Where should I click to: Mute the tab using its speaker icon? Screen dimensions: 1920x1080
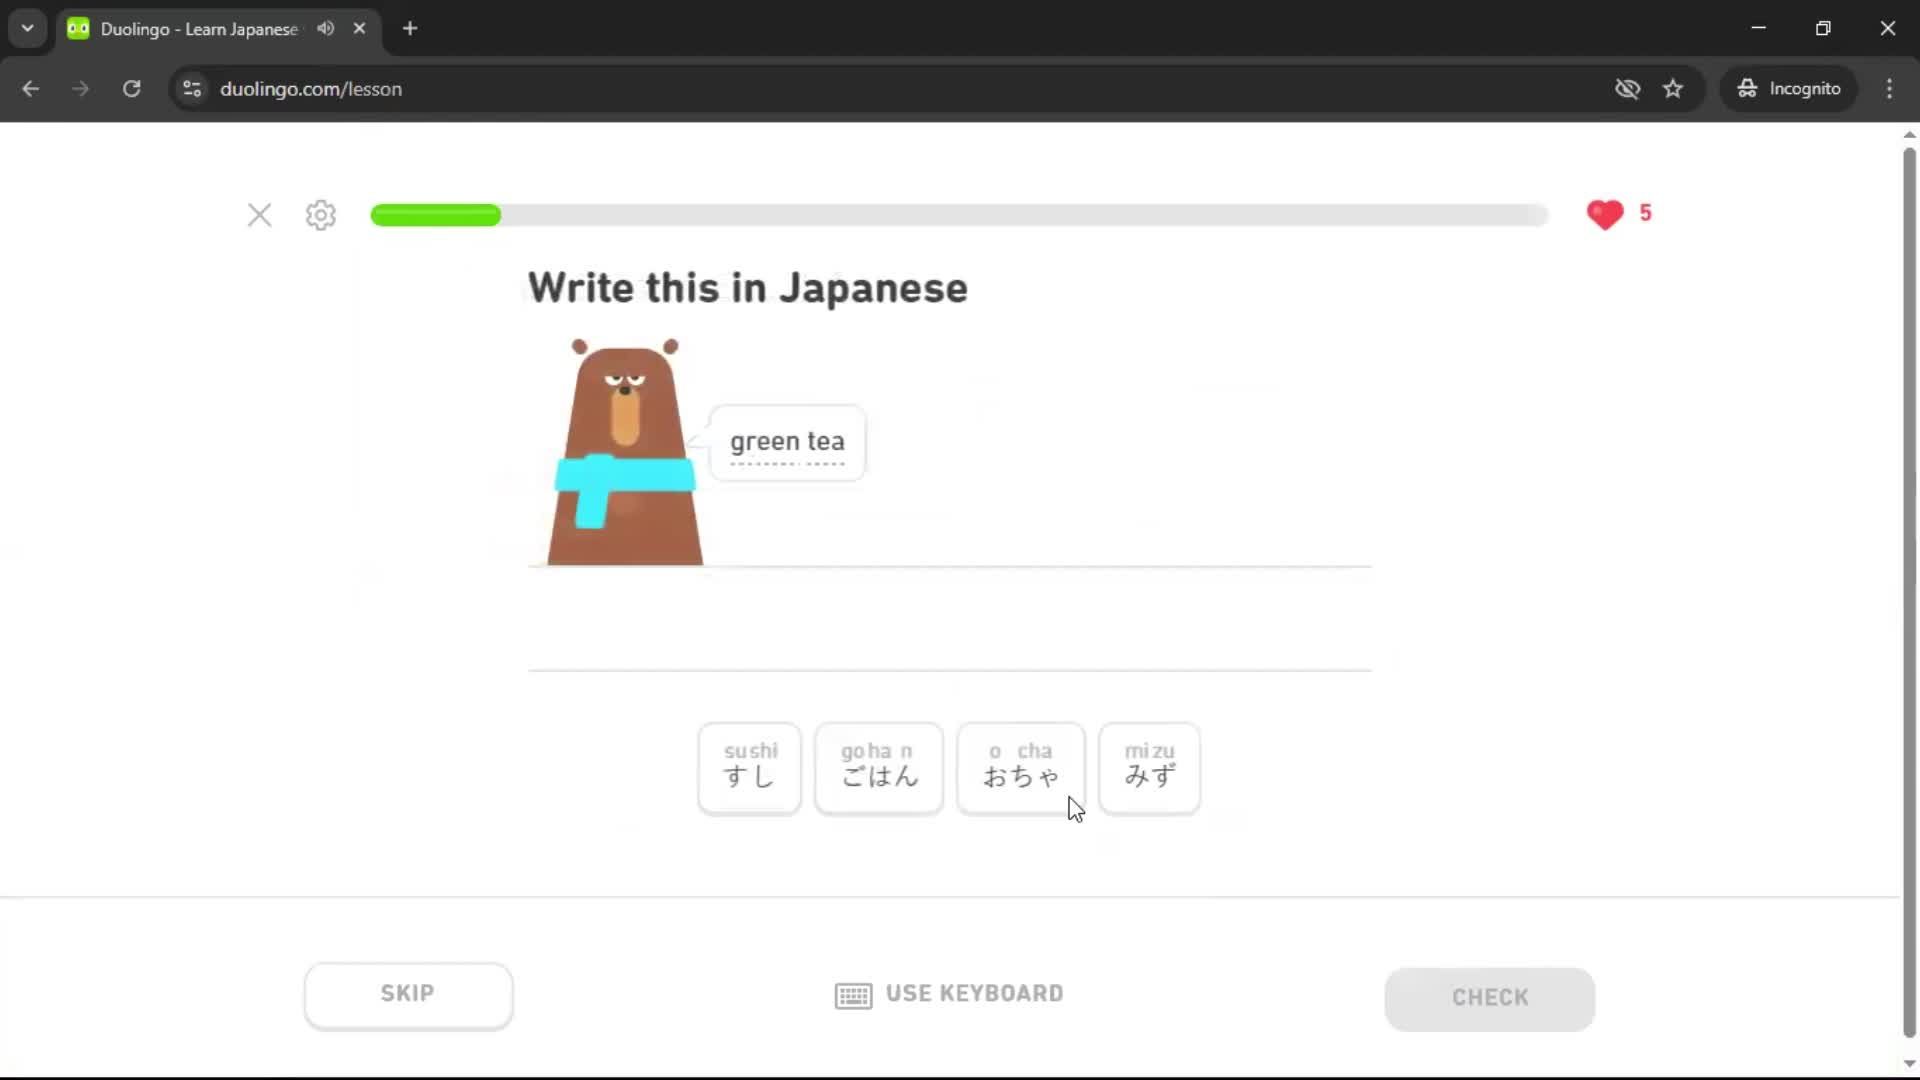coord(324,28)
